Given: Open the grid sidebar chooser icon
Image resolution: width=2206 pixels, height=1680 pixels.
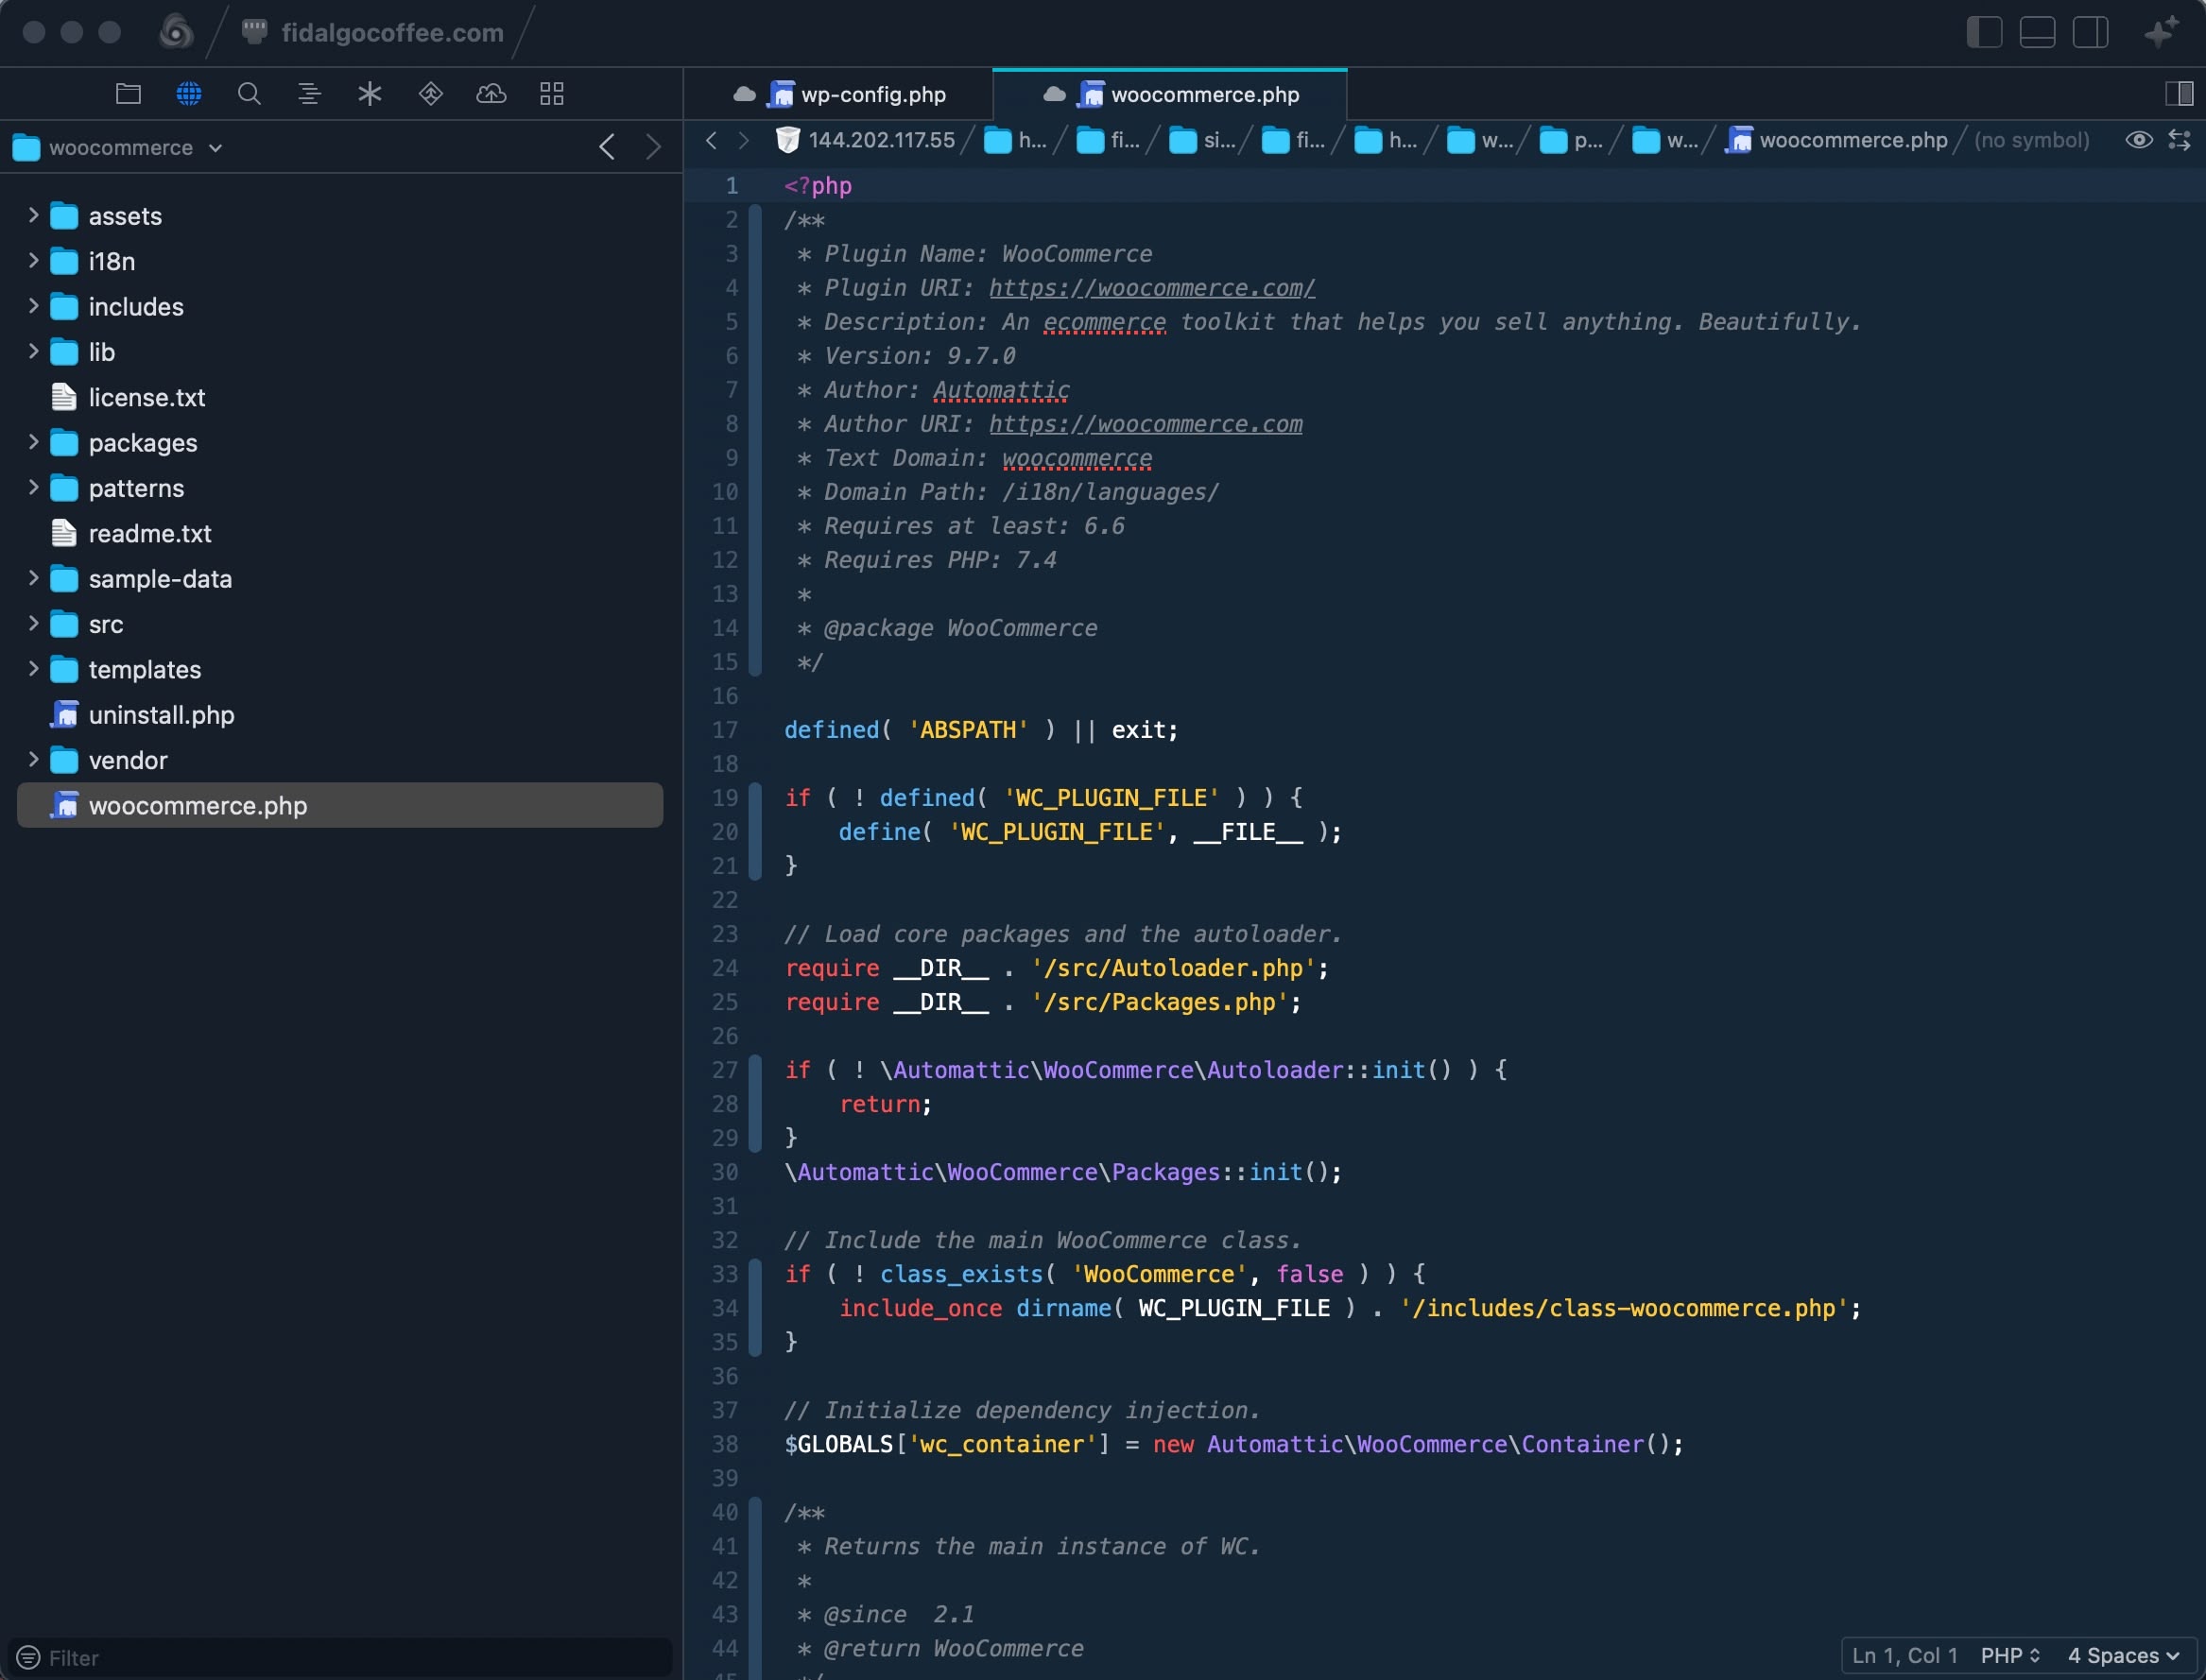Looking at the screenshot, I should 552,94.
